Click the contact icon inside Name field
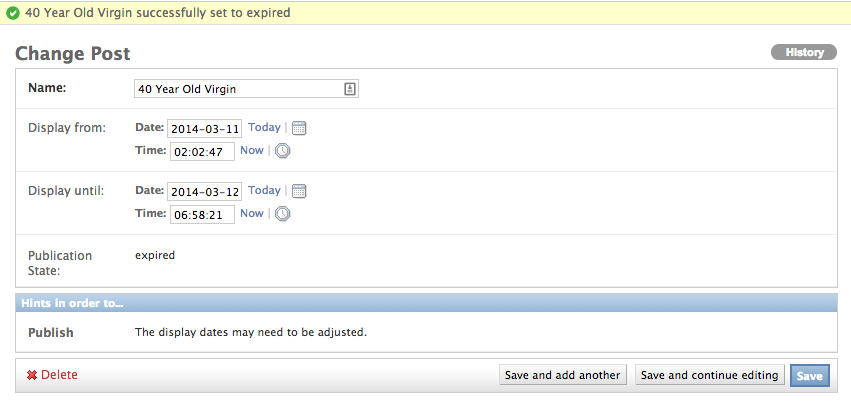 click(350, 89)
